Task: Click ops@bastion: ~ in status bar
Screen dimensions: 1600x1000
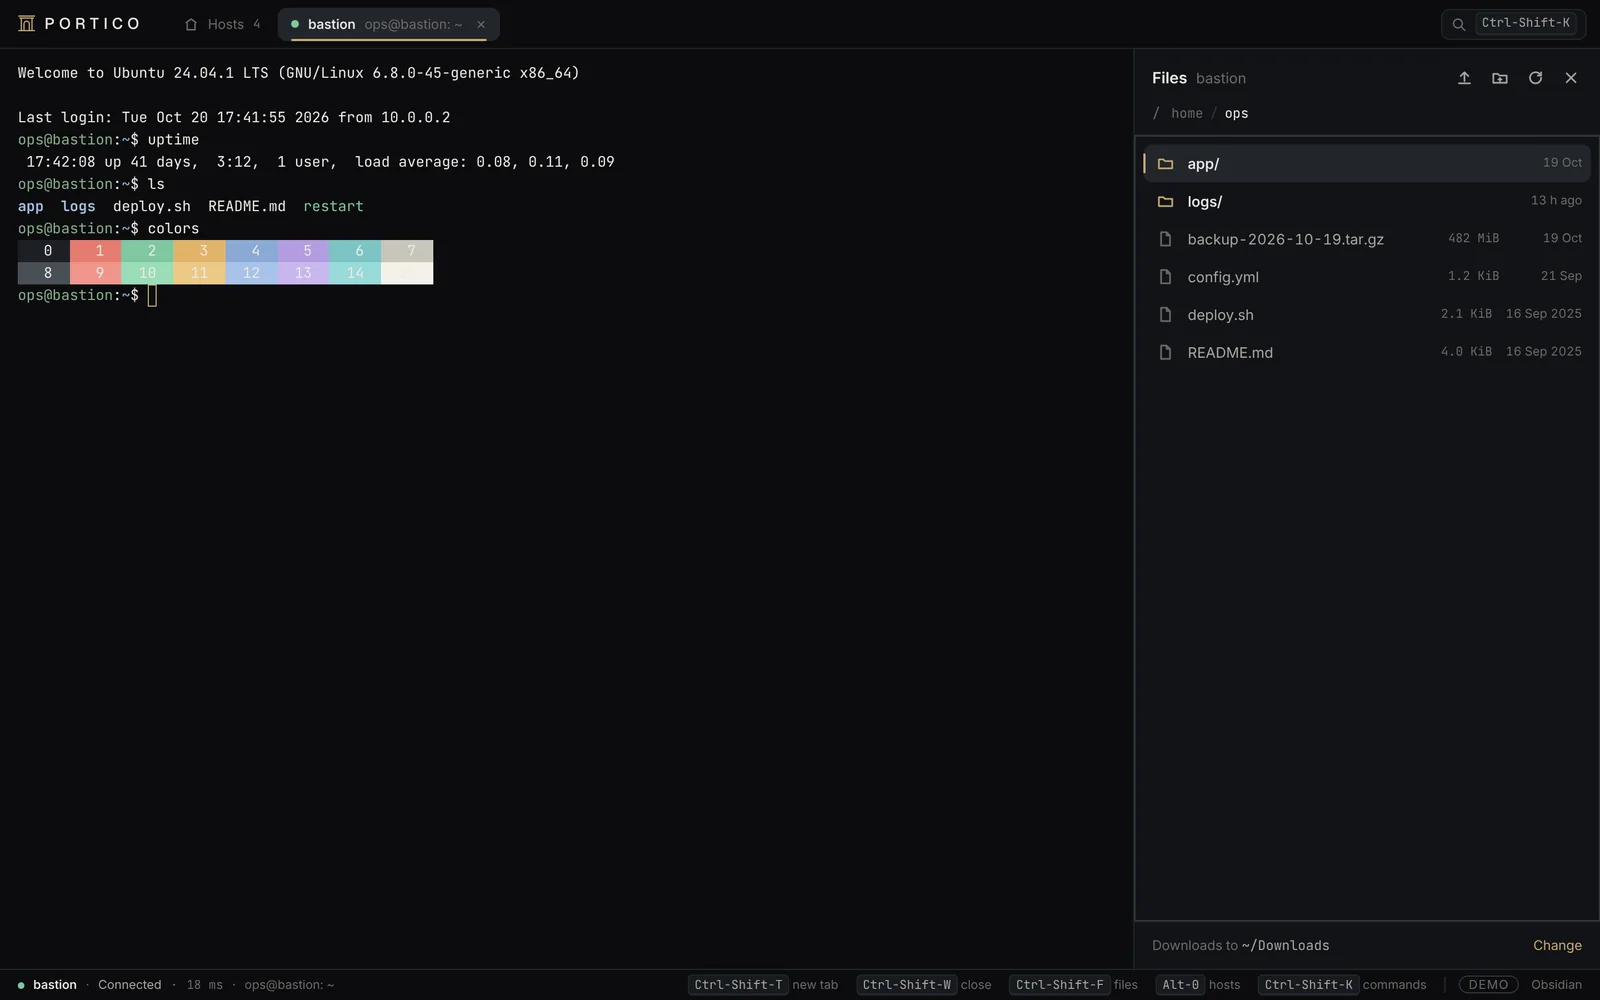Action: (289, 985)
